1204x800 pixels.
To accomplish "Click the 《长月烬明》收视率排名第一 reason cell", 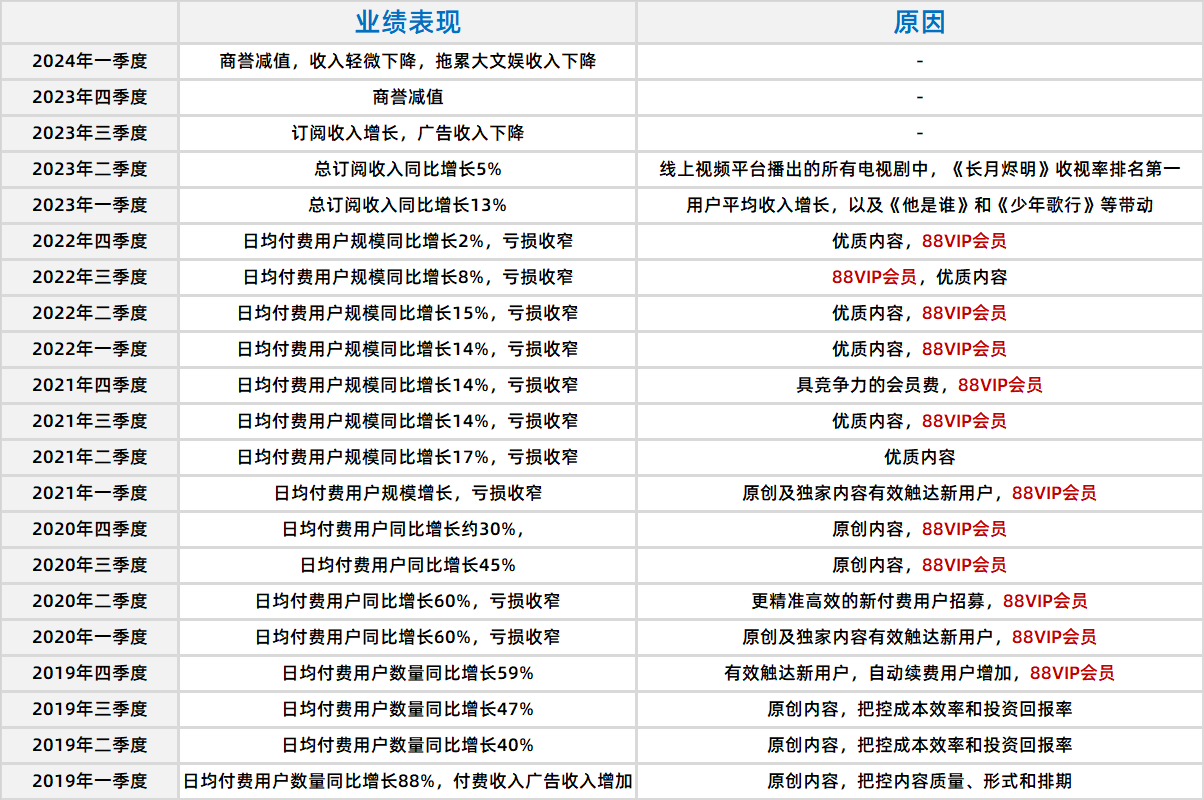I will coord(920,169).
